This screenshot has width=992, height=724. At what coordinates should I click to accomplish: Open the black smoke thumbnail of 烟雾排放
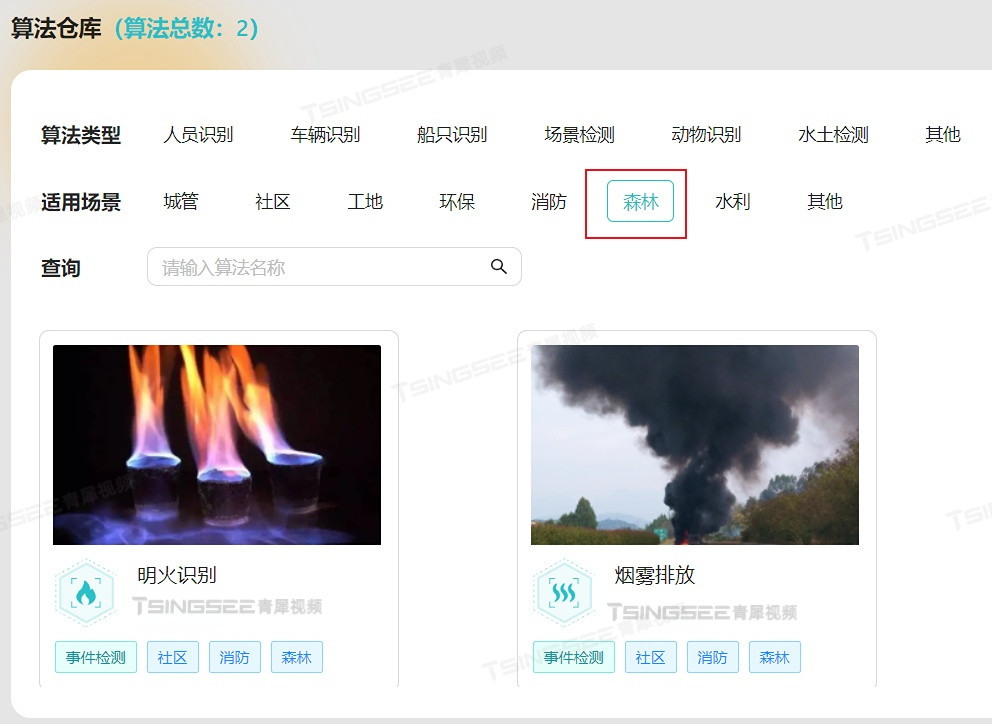click(x=695, y=444)
